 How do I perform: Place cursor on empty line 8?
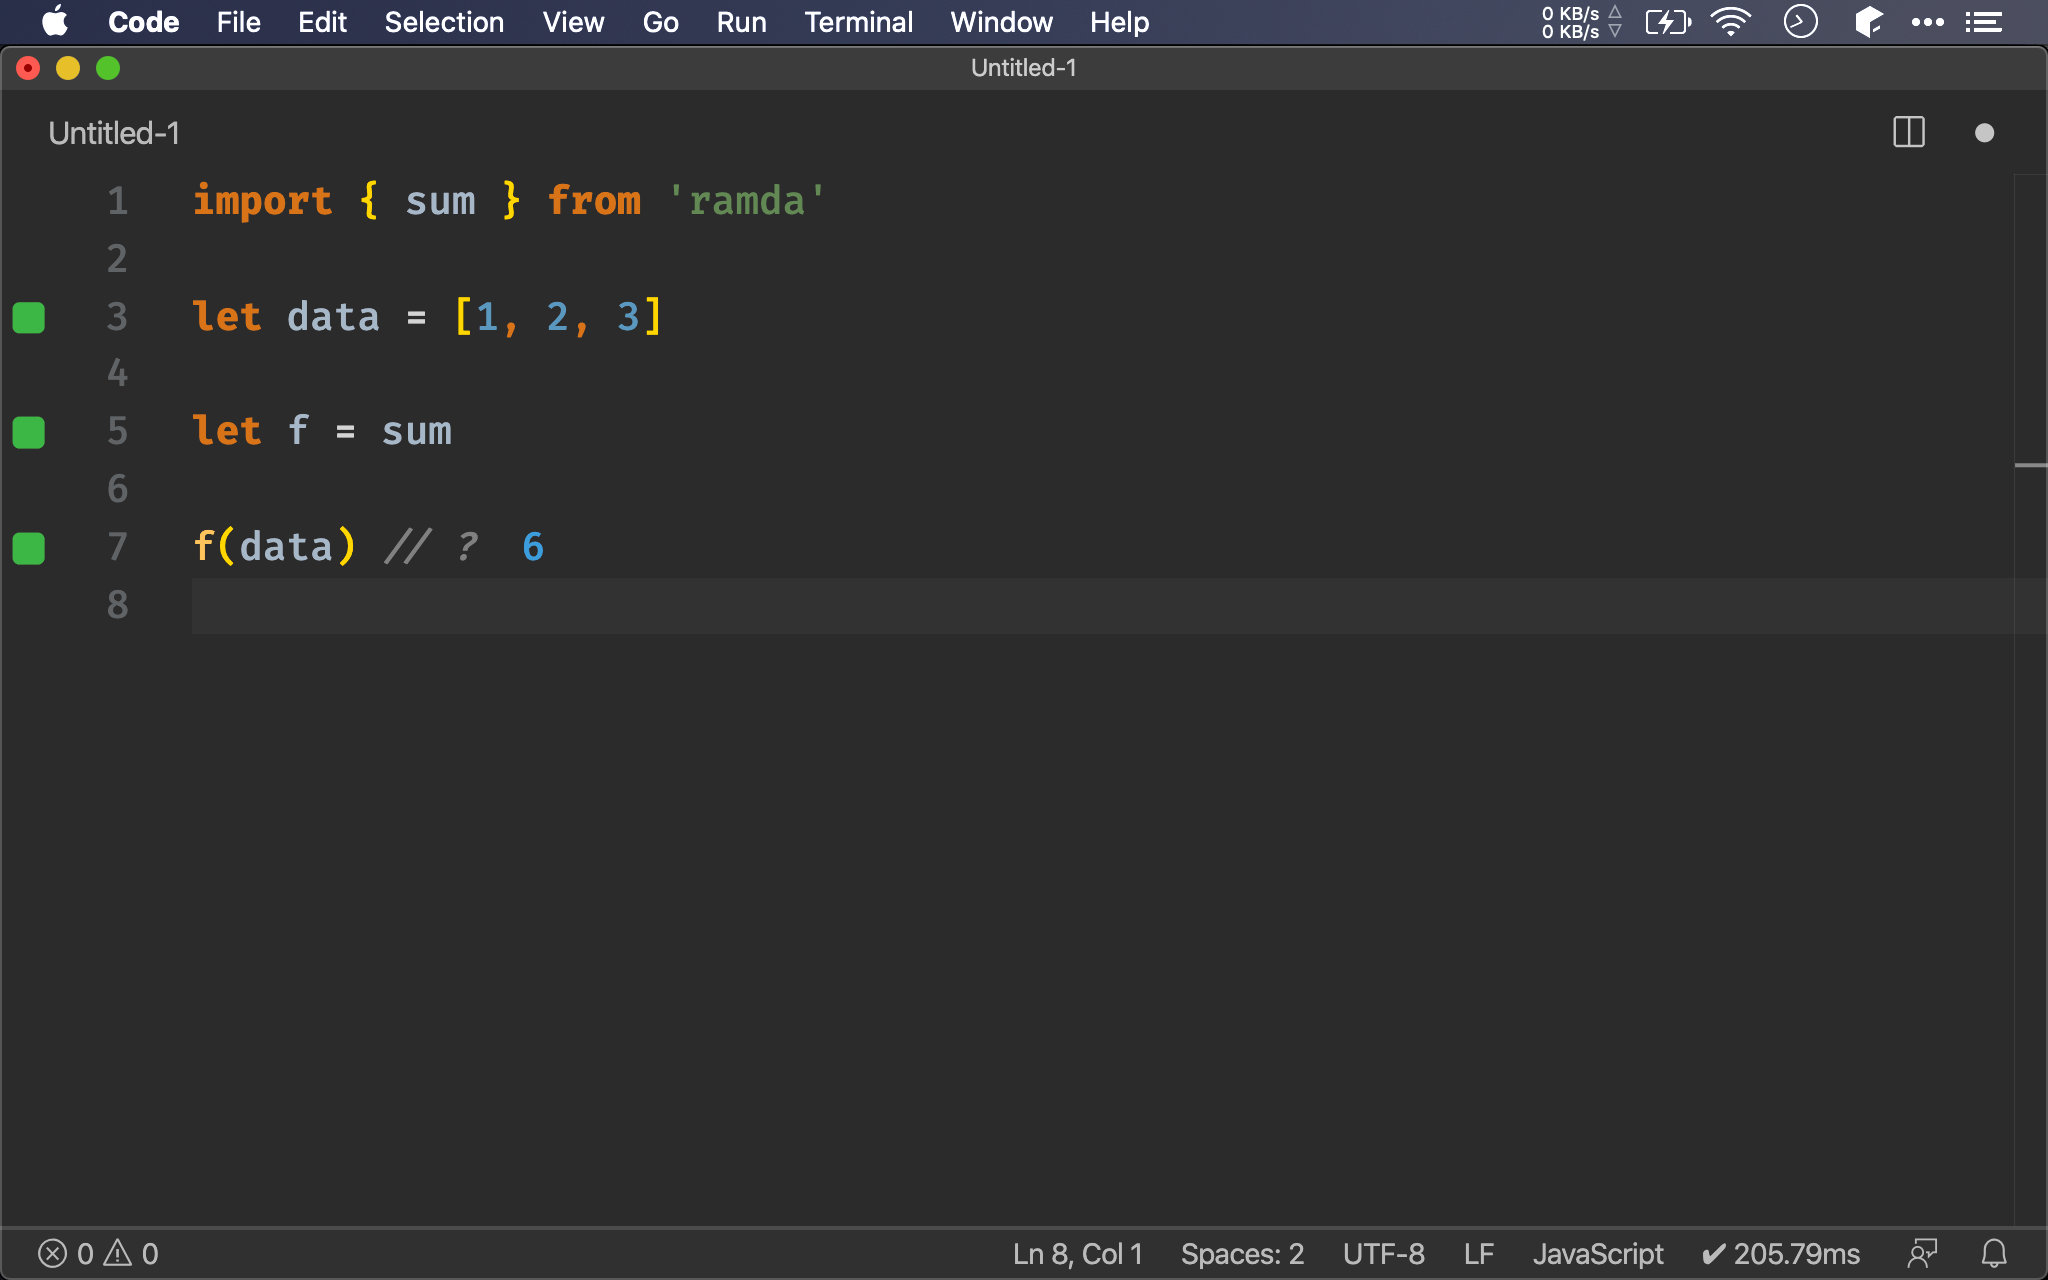(1102, 605)
